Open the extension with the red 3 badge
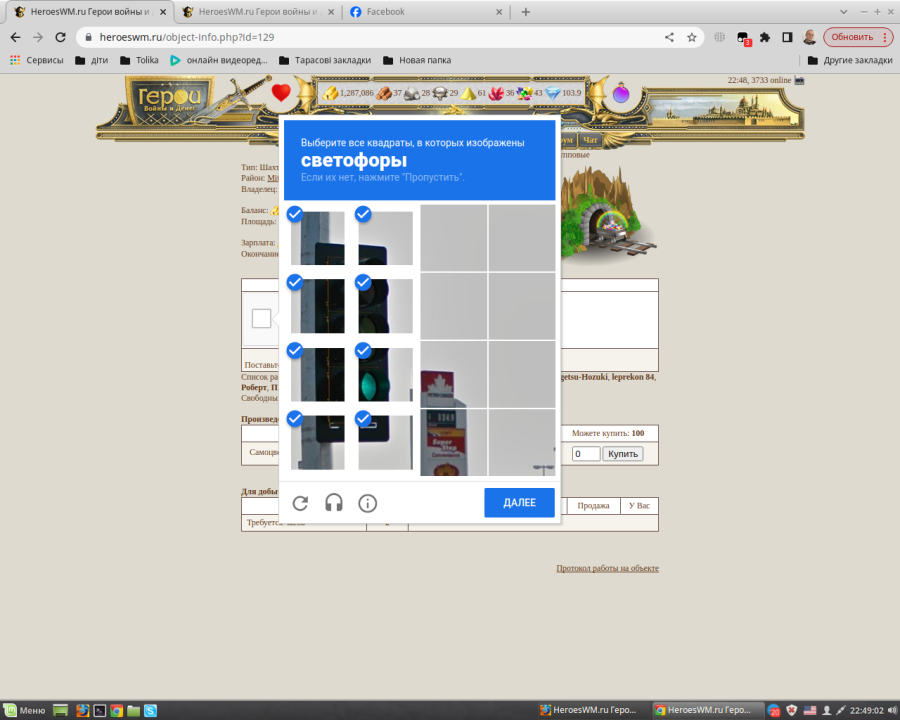Viewport: 900px width, 720px height. pos(743,38)
